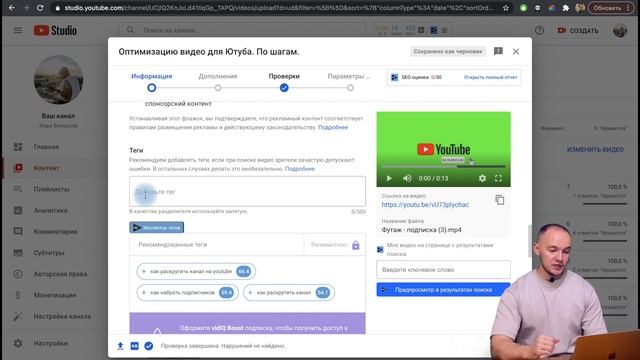The height and width of the screenshot is (360, 640).
Task: Copy the video link with copy icon
Action: [x=500, y=200]
